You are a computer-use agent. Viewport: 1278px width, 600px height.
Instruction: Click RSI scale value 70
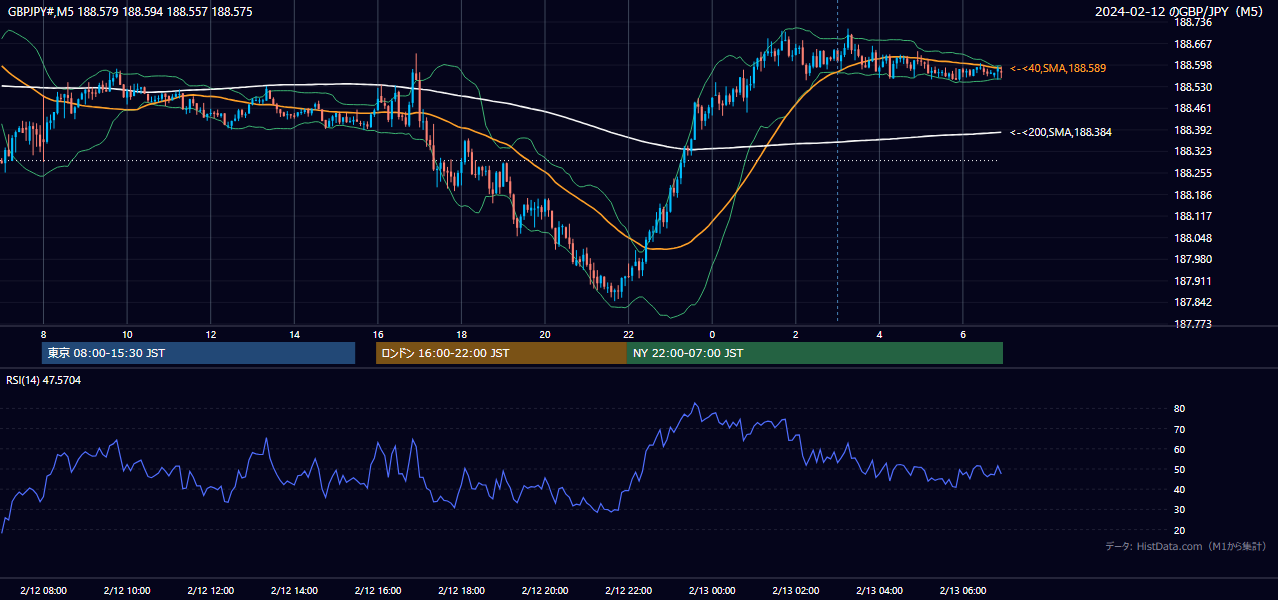click(1179, 429)
